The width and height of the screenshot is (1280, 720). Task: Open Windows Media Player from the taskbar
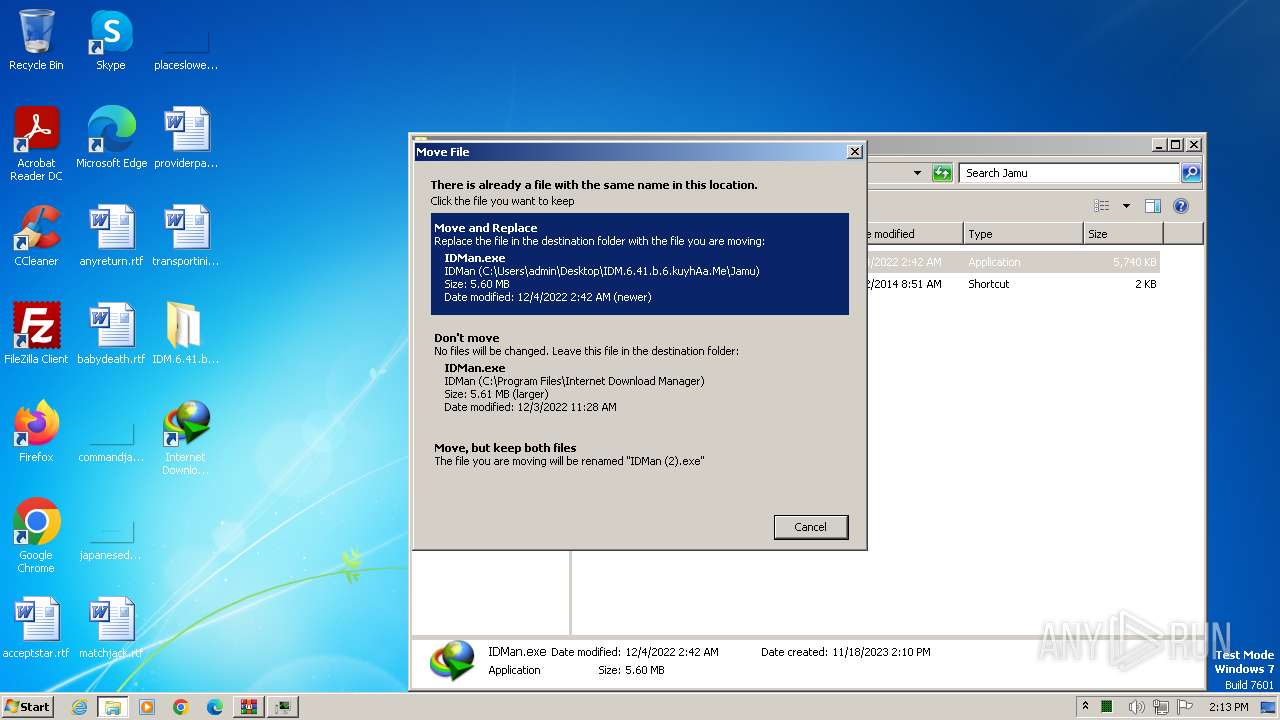pyautogui.click(x=147, y=707)
